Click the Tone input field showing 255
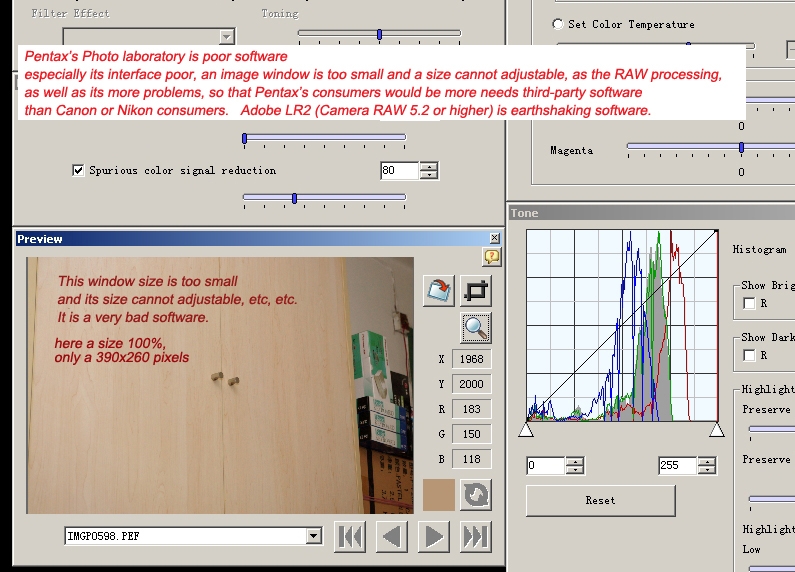The height and width of the screenshot is (572, 795). 677,466
